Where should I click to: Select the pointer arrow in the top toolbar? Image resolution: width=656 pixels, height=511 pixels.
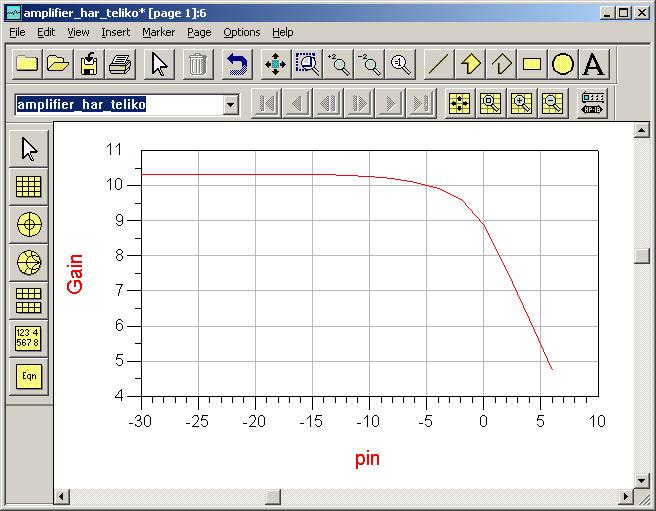159,64
